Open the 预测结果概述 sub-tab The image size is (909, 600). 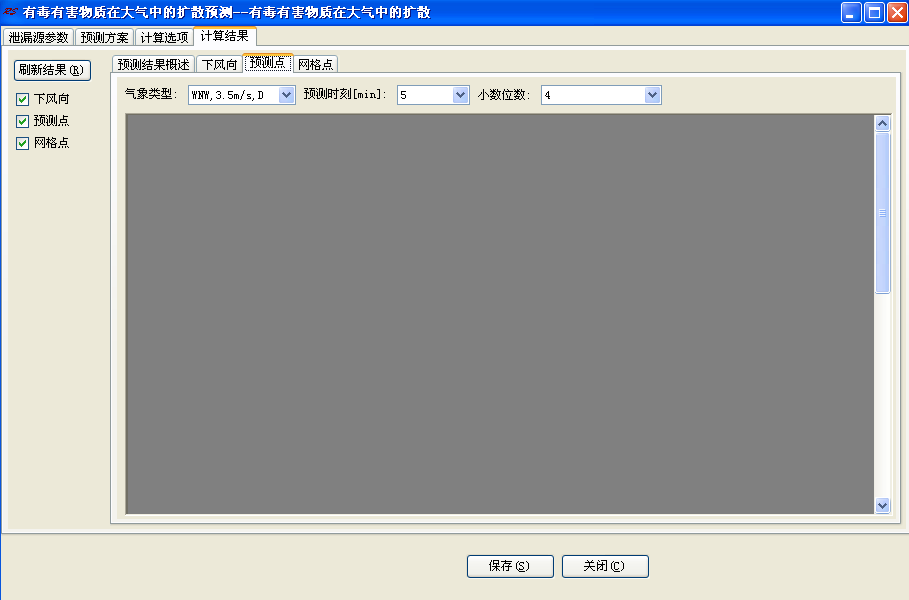click(153, 64)
